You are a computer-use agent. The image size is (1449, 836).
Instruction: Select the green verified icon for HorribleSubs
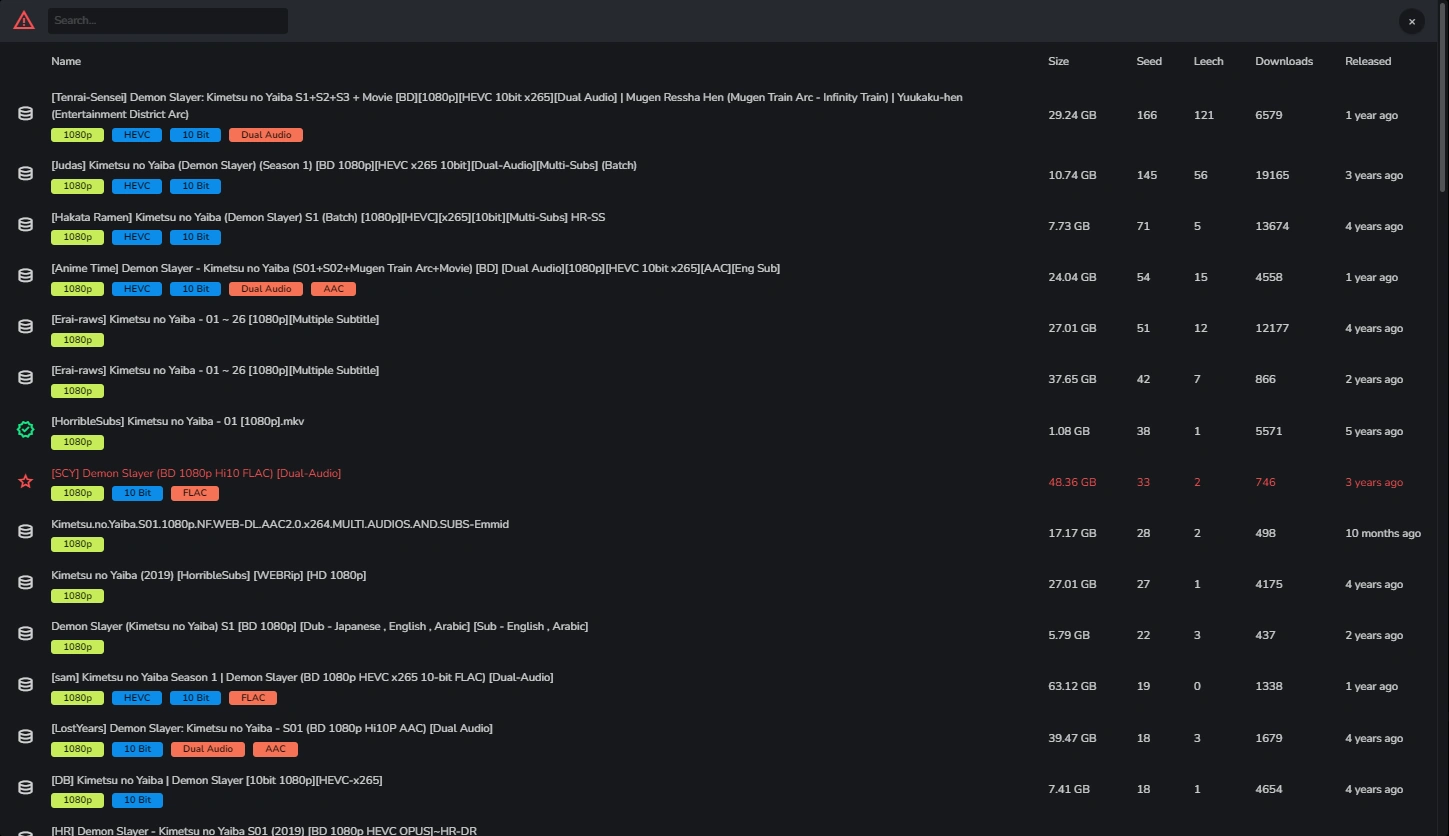pyautogui.click(x=26, y=430)
